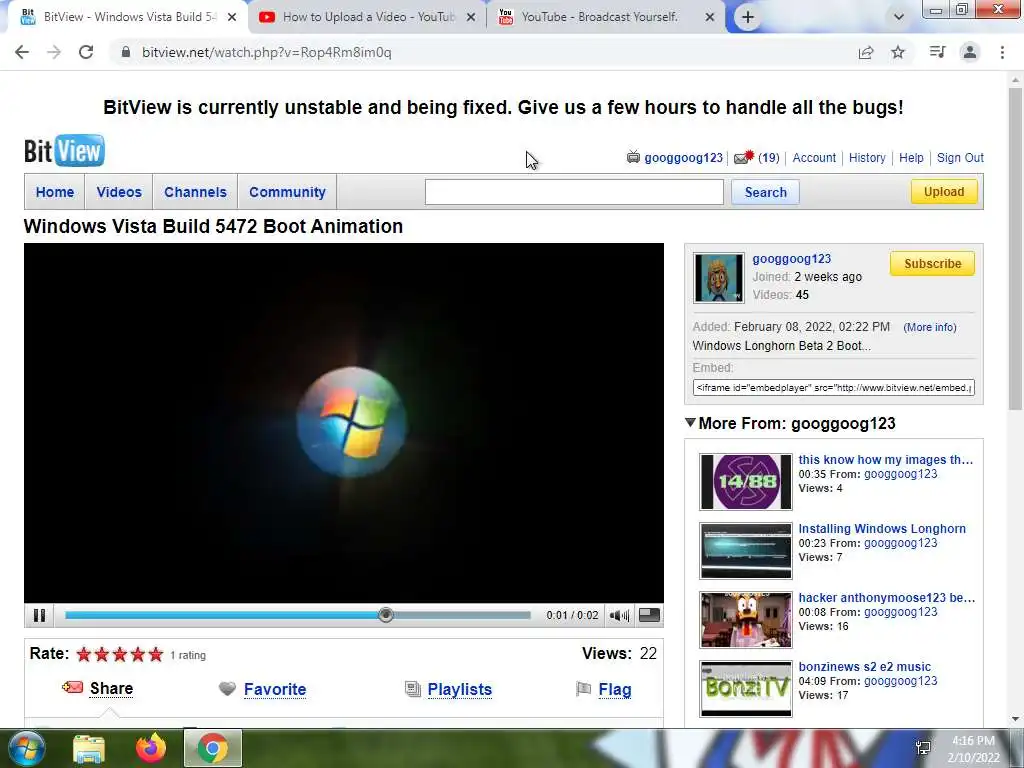The height and width of the screenshot is (768, 1024).
Task: Open googgoog123 profile link in uploader box
Action: tap(792, 259)
